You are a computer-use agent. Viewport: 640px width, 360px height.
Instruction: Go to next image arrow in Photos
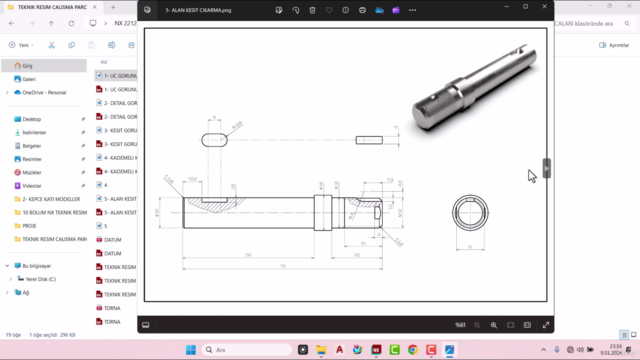[547, 168]
